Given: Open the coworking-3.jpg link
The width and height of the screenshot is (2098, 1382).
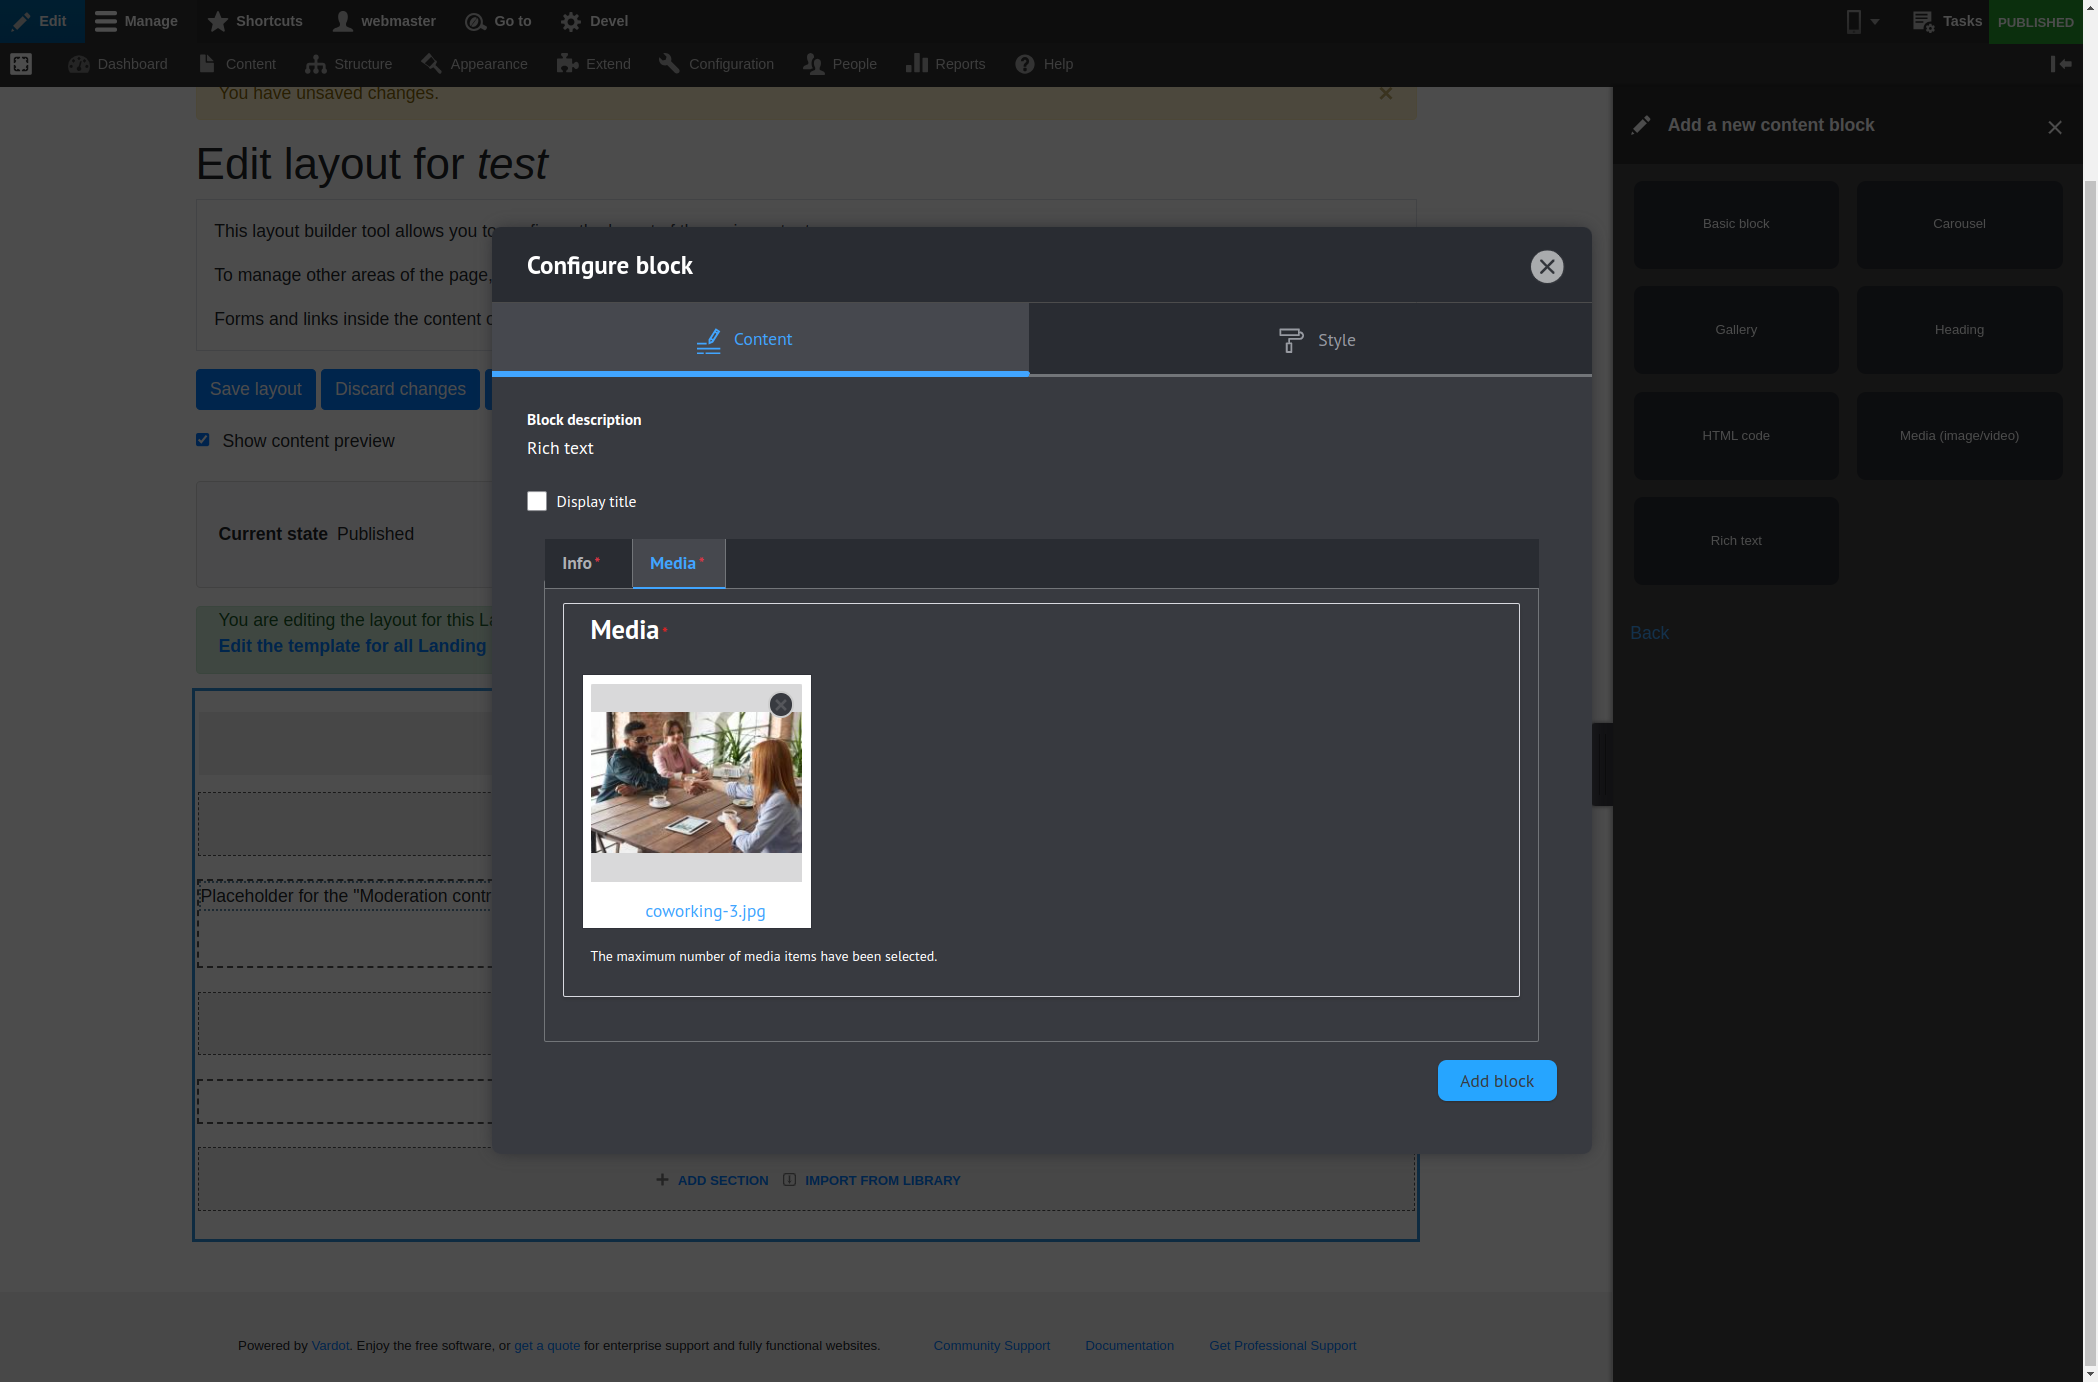Looking at the screenshot, I should (705, 911).
